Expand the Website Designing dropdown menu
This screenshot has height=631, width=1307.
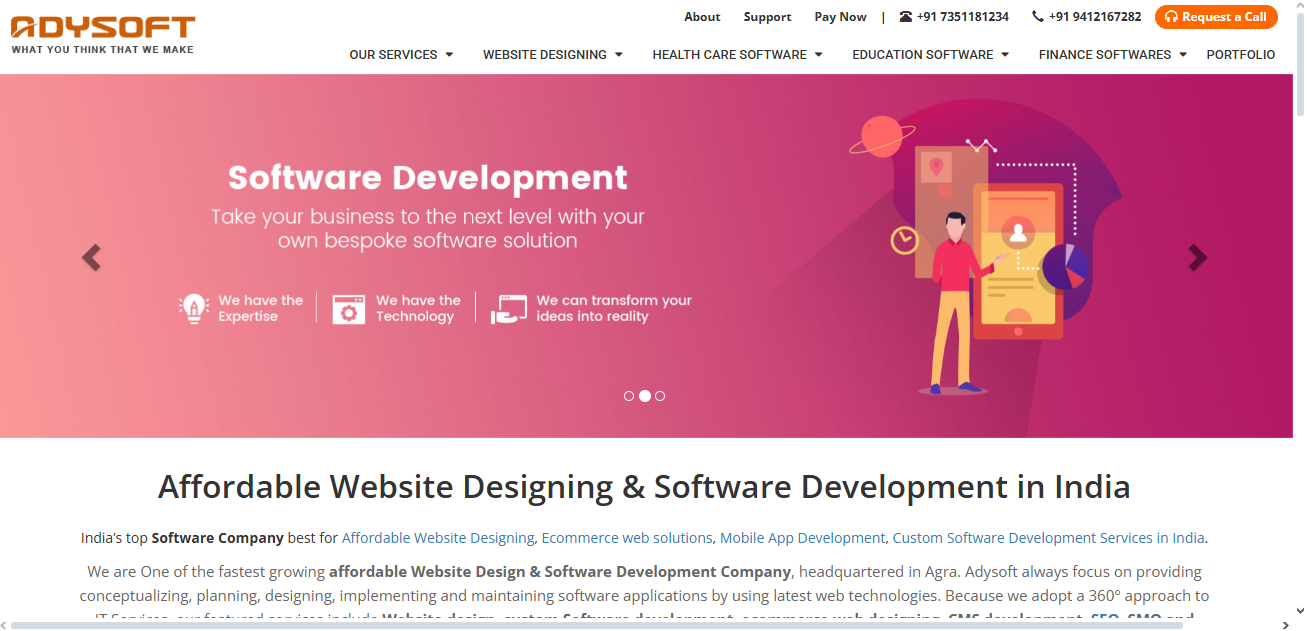pos(552,55)
